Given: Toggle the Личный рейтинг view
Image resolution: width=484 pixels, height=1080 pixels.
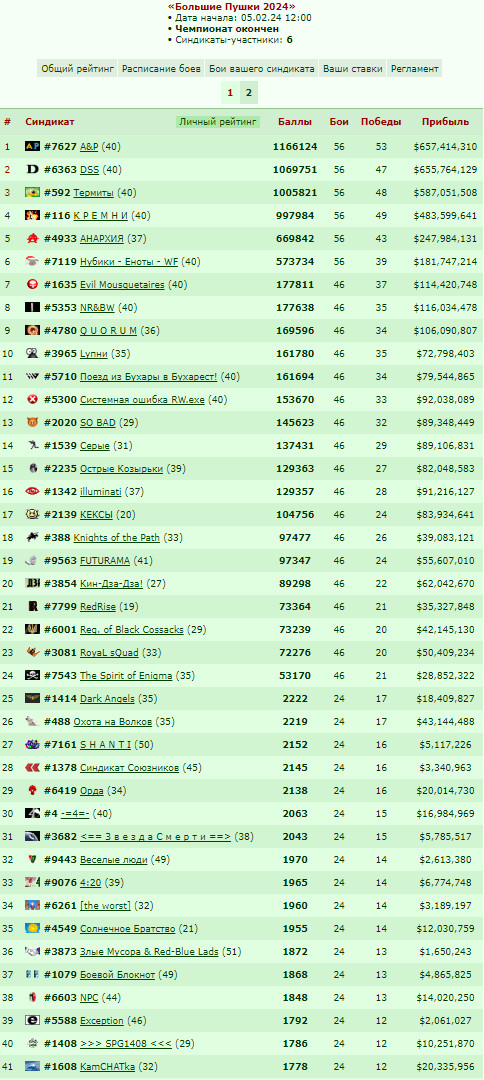Looking at the screenshot, I should click(x=218, y=122).
